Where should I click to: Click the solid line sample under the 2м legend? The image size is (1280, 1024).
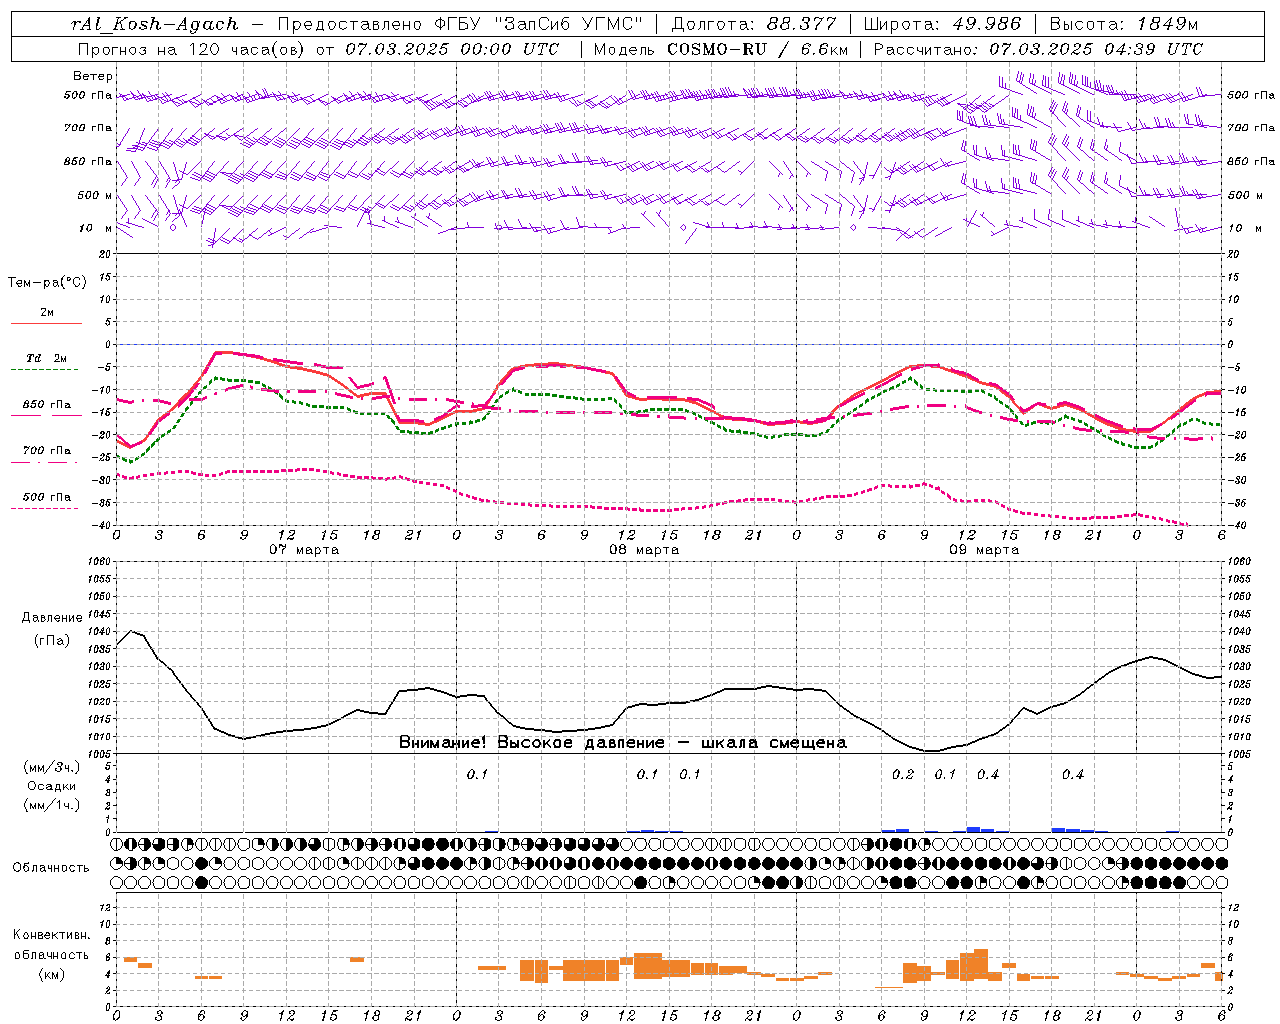[x=46, y=323]
